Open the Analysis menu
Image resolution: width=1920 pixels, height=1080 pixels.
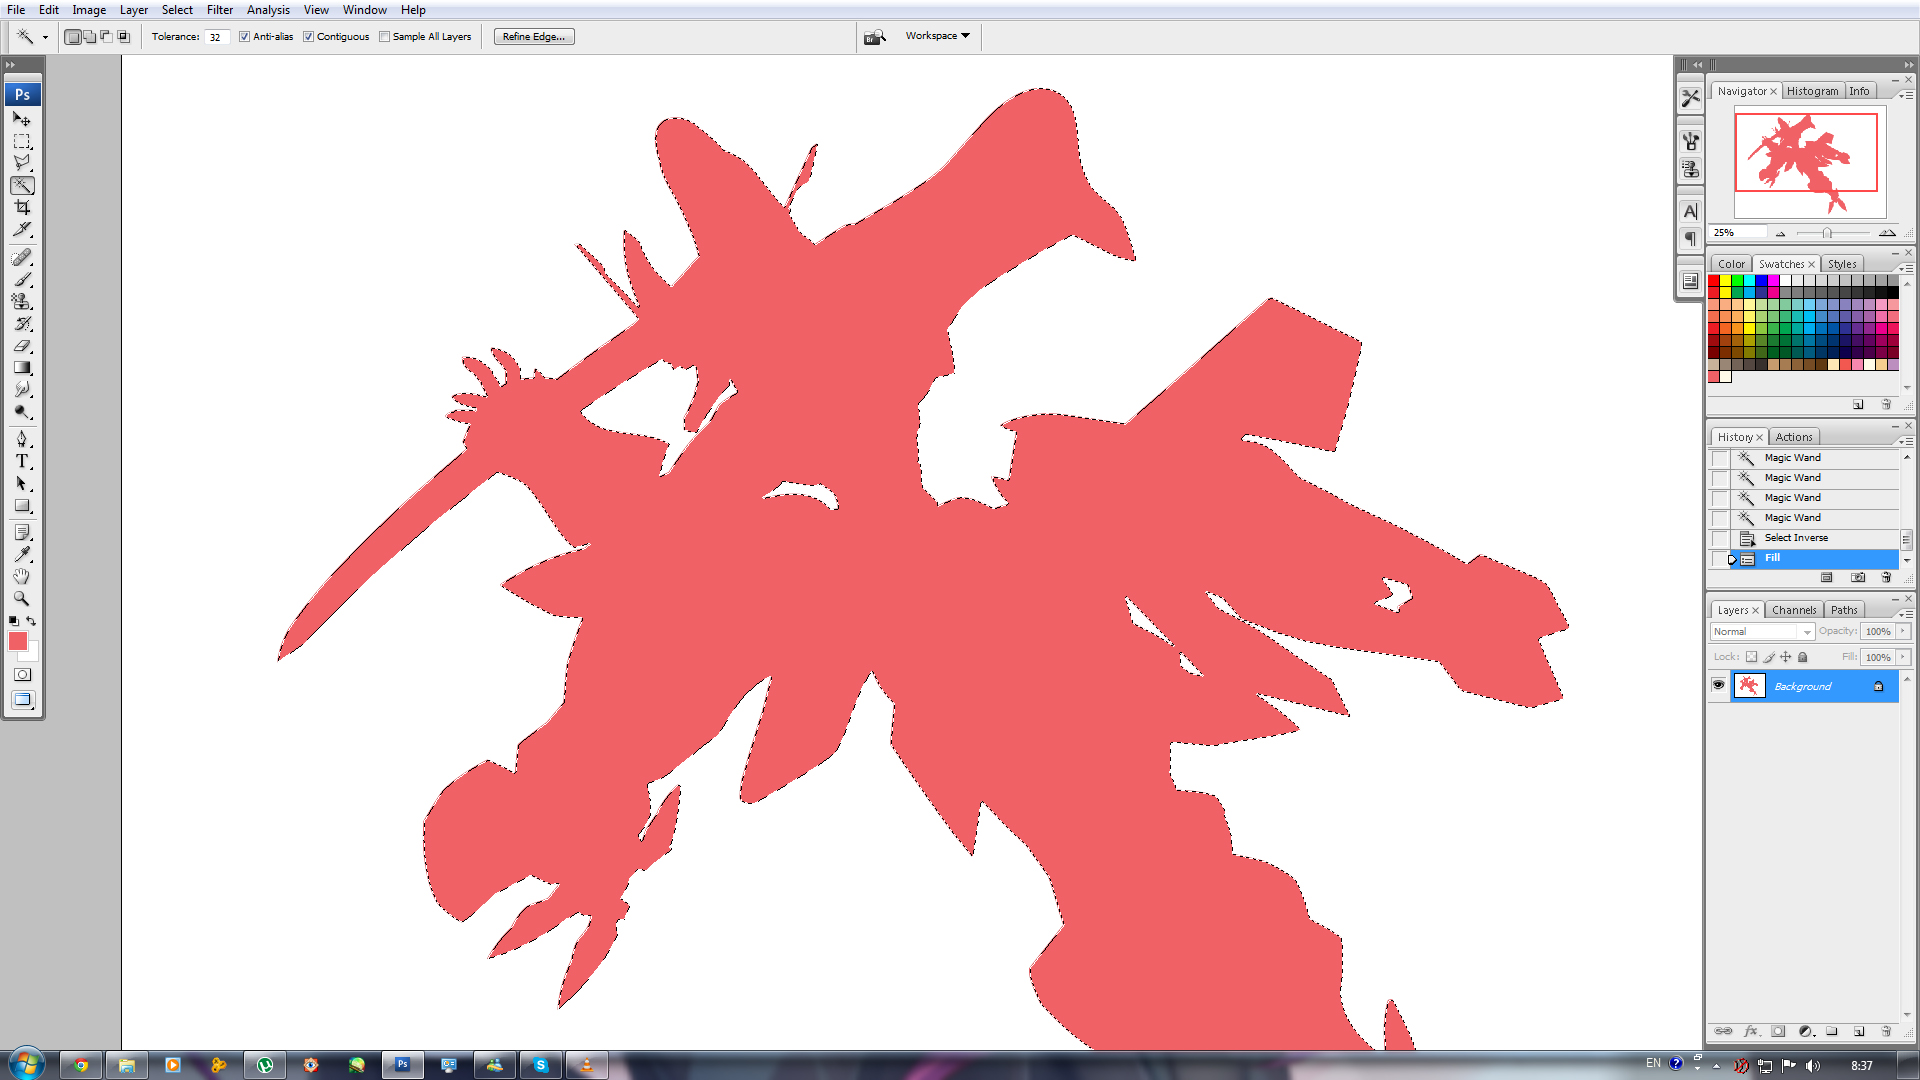[268, 10]
